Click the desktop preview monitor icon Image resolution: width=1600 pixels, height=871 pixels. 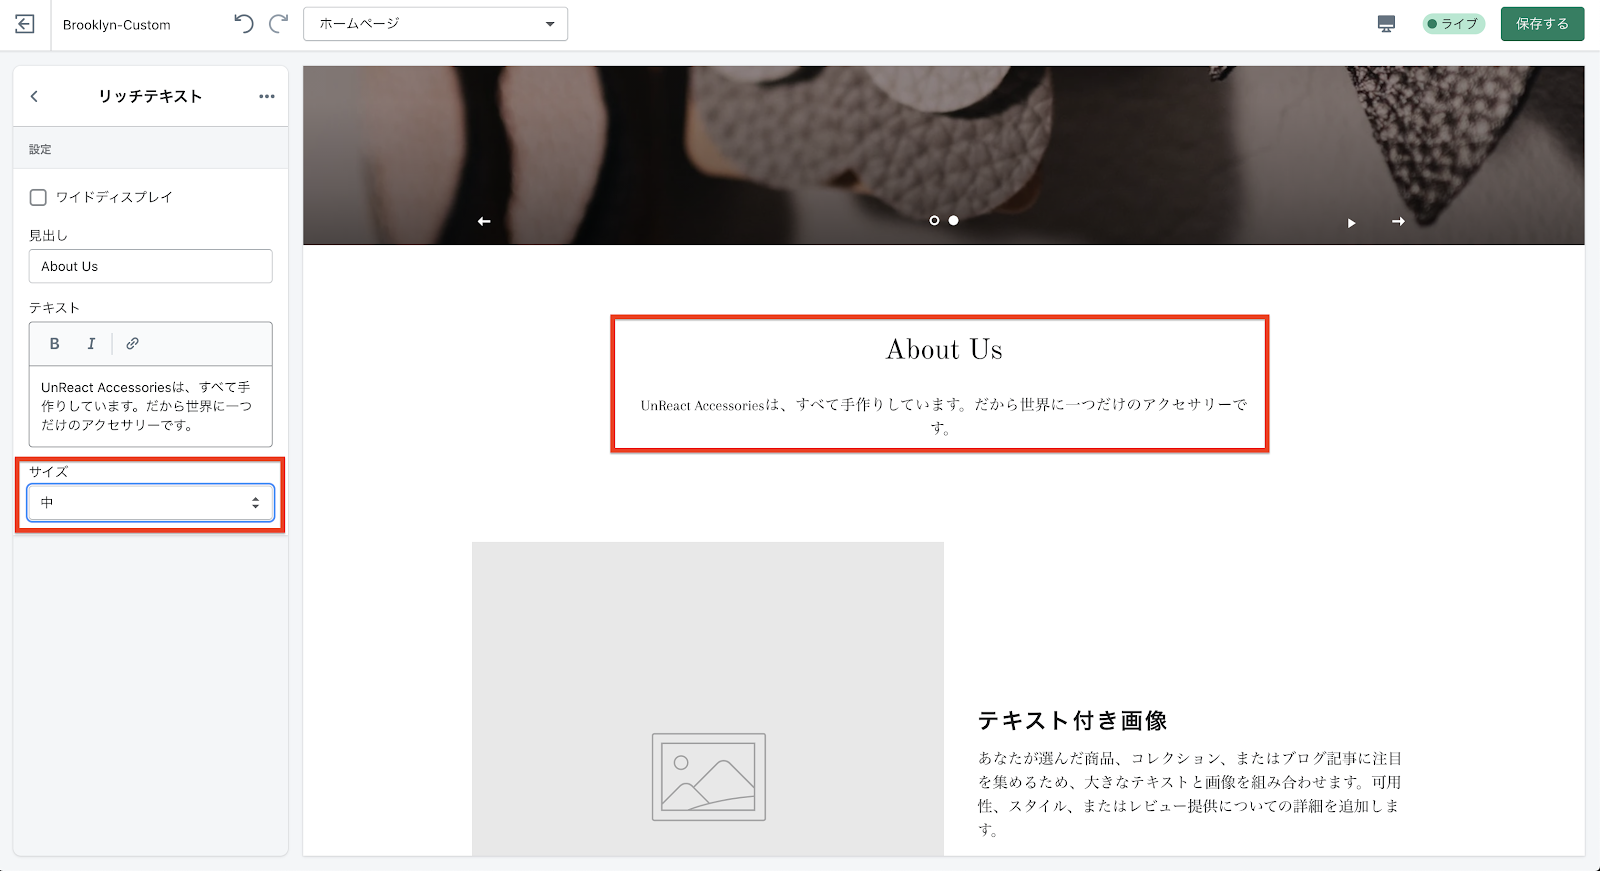pos(1386,24)
